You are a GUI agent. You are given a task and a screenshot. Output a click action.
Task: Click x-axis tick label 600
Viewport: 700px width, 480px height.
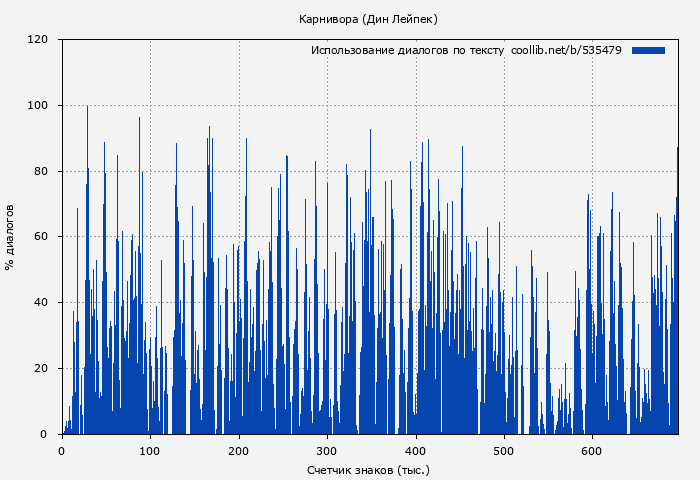[592, 450]
